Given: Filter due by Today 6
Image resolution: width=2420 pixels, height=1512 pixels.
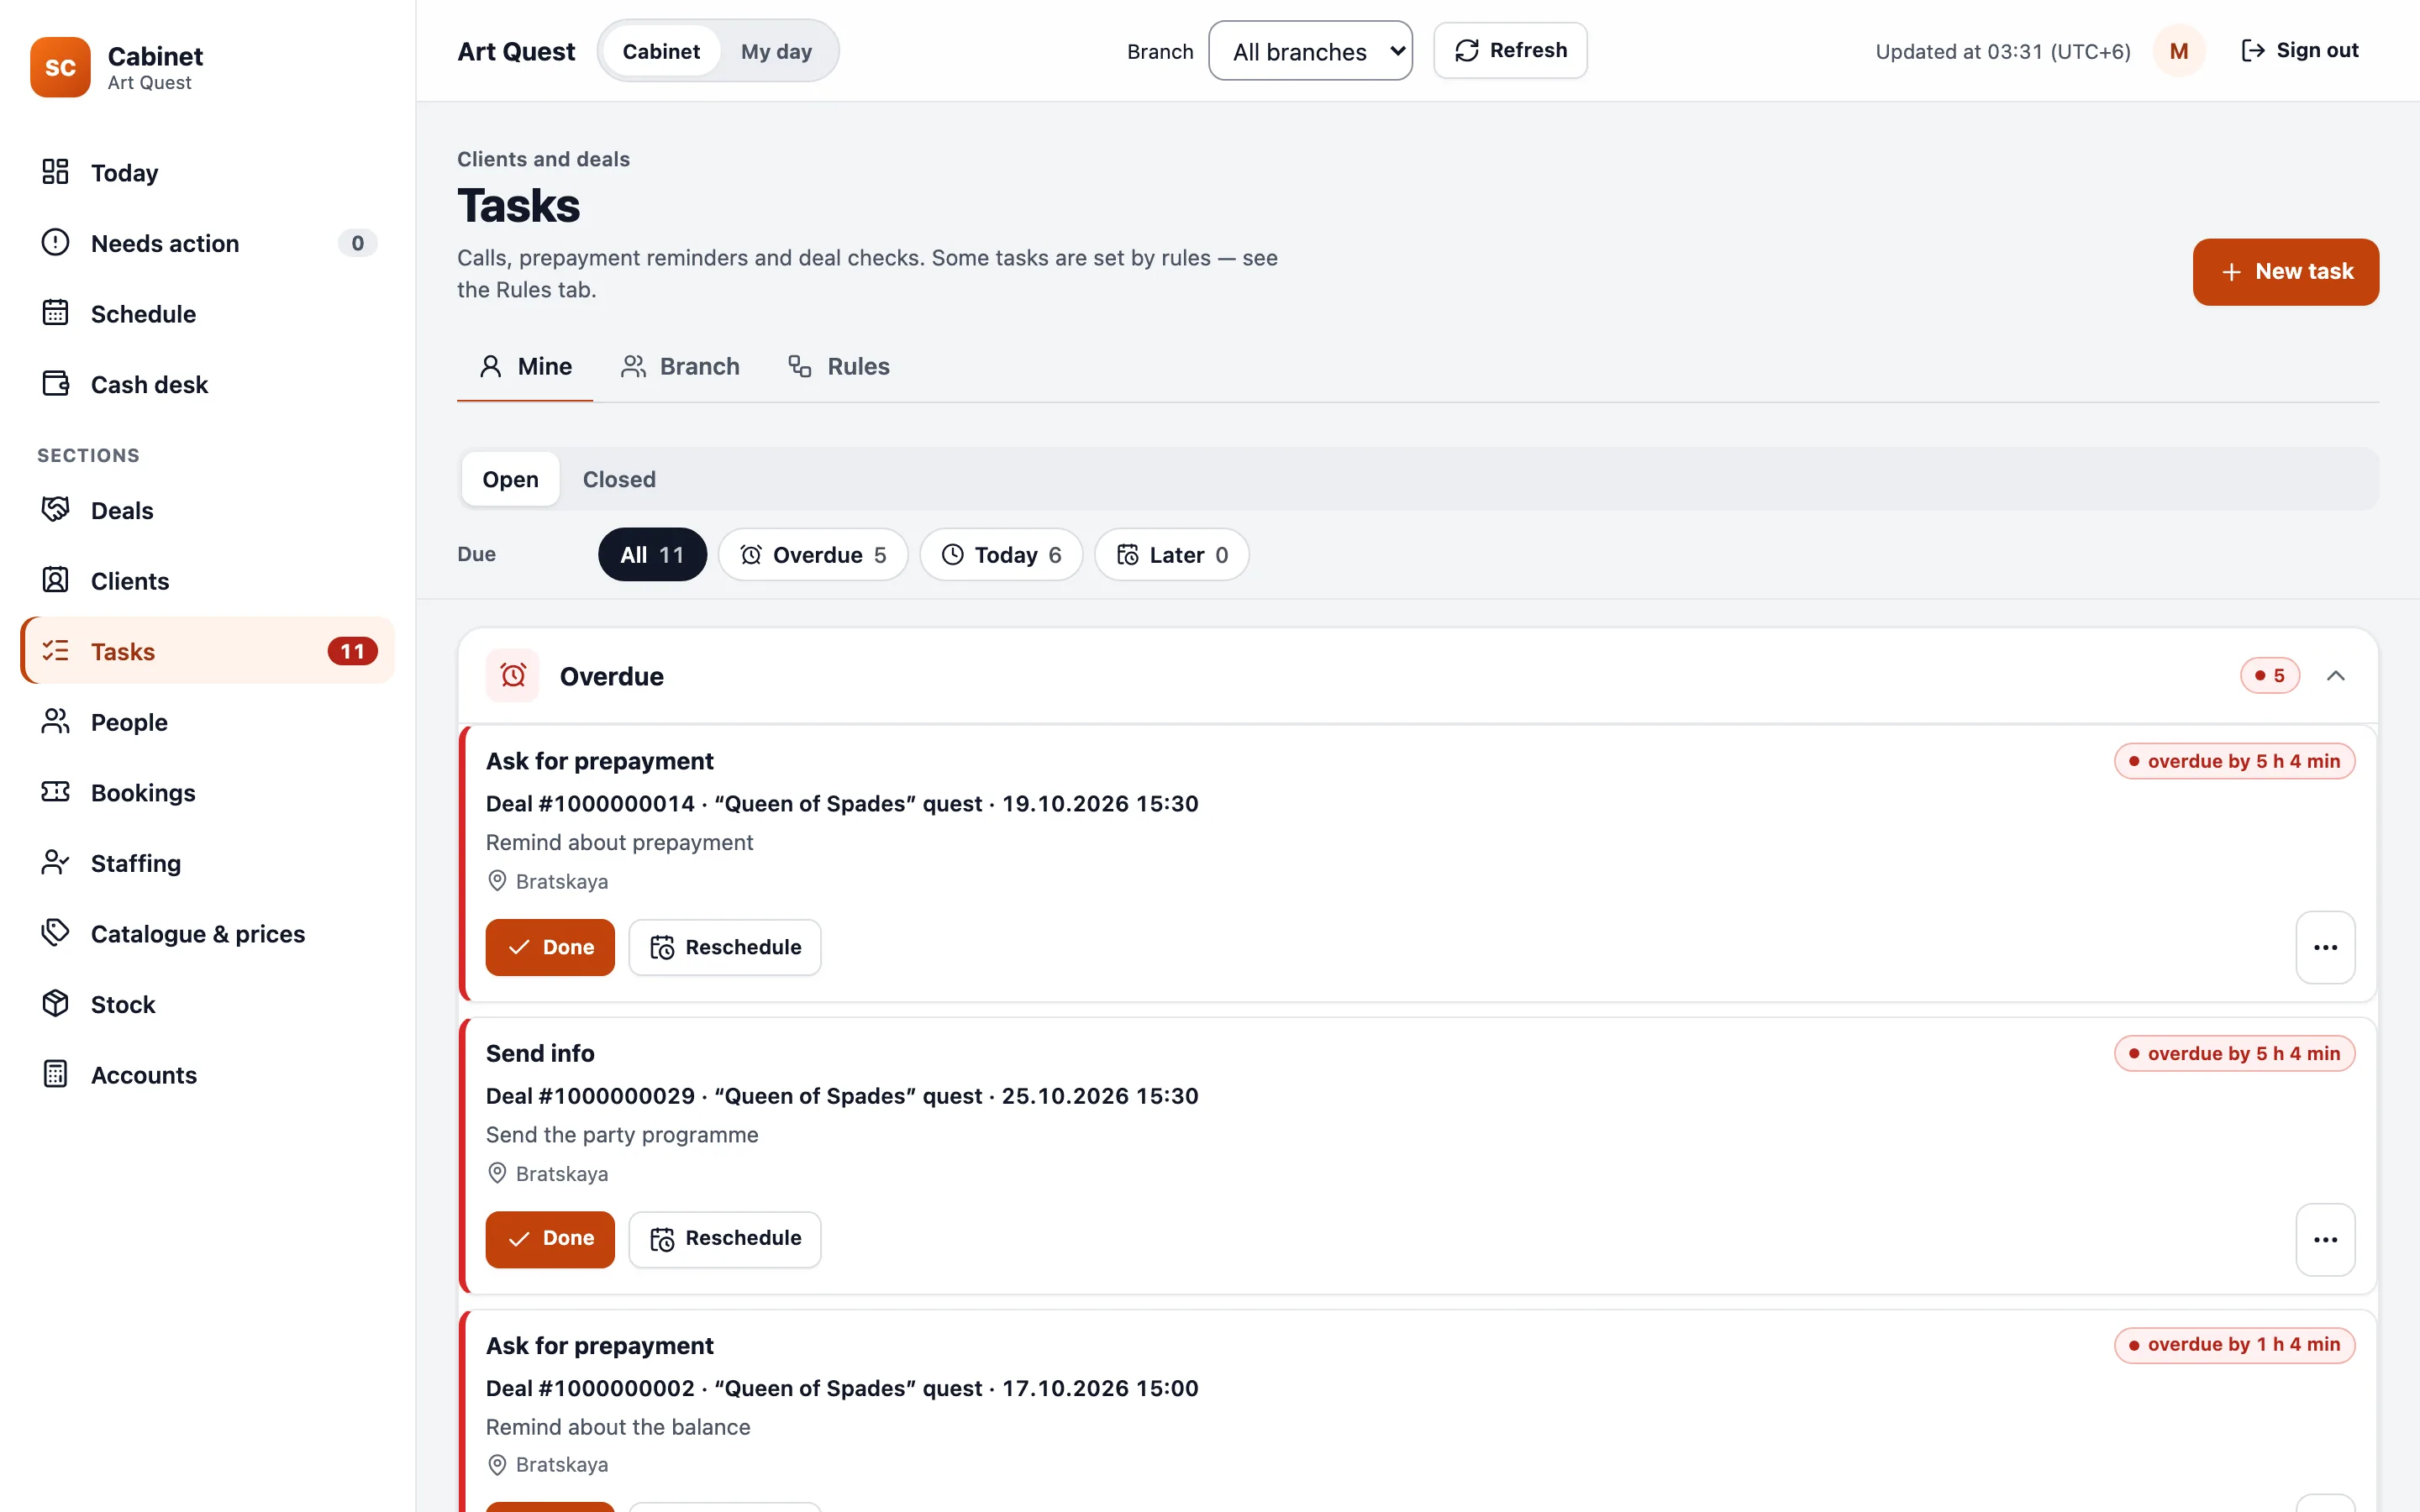Looking at the screenshot, I should tap(1001, 554).
